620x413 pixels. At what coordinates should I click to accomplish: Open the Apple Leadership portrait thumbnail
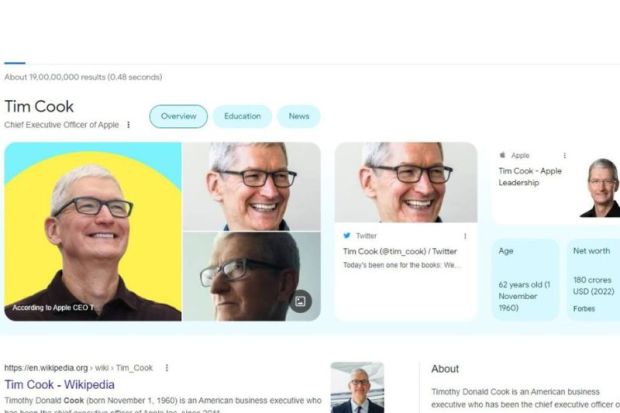[x=600, y=188]
